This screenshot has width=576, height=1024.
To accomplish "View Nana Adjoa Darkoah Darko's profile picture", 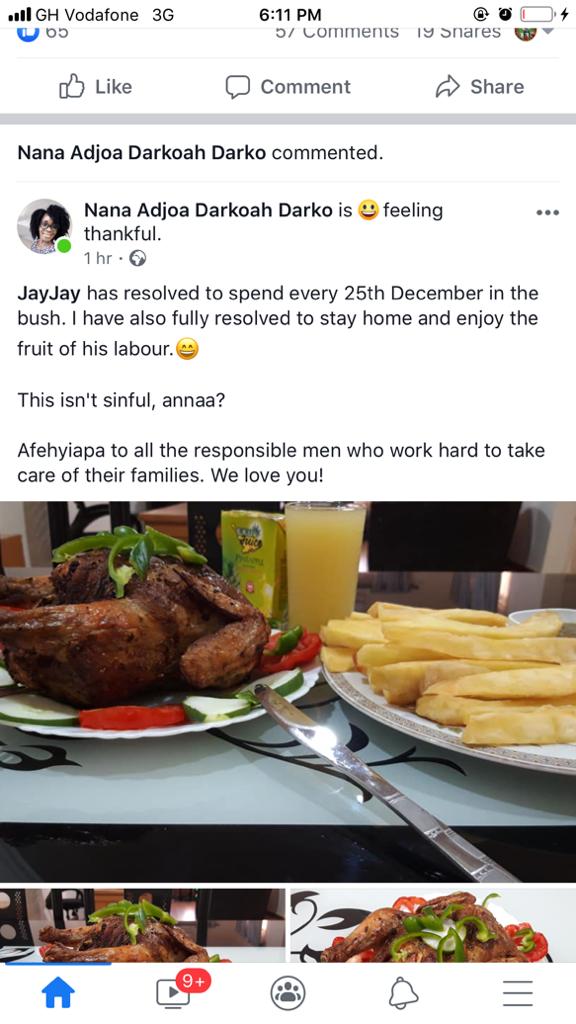I will tap(44, 226).
